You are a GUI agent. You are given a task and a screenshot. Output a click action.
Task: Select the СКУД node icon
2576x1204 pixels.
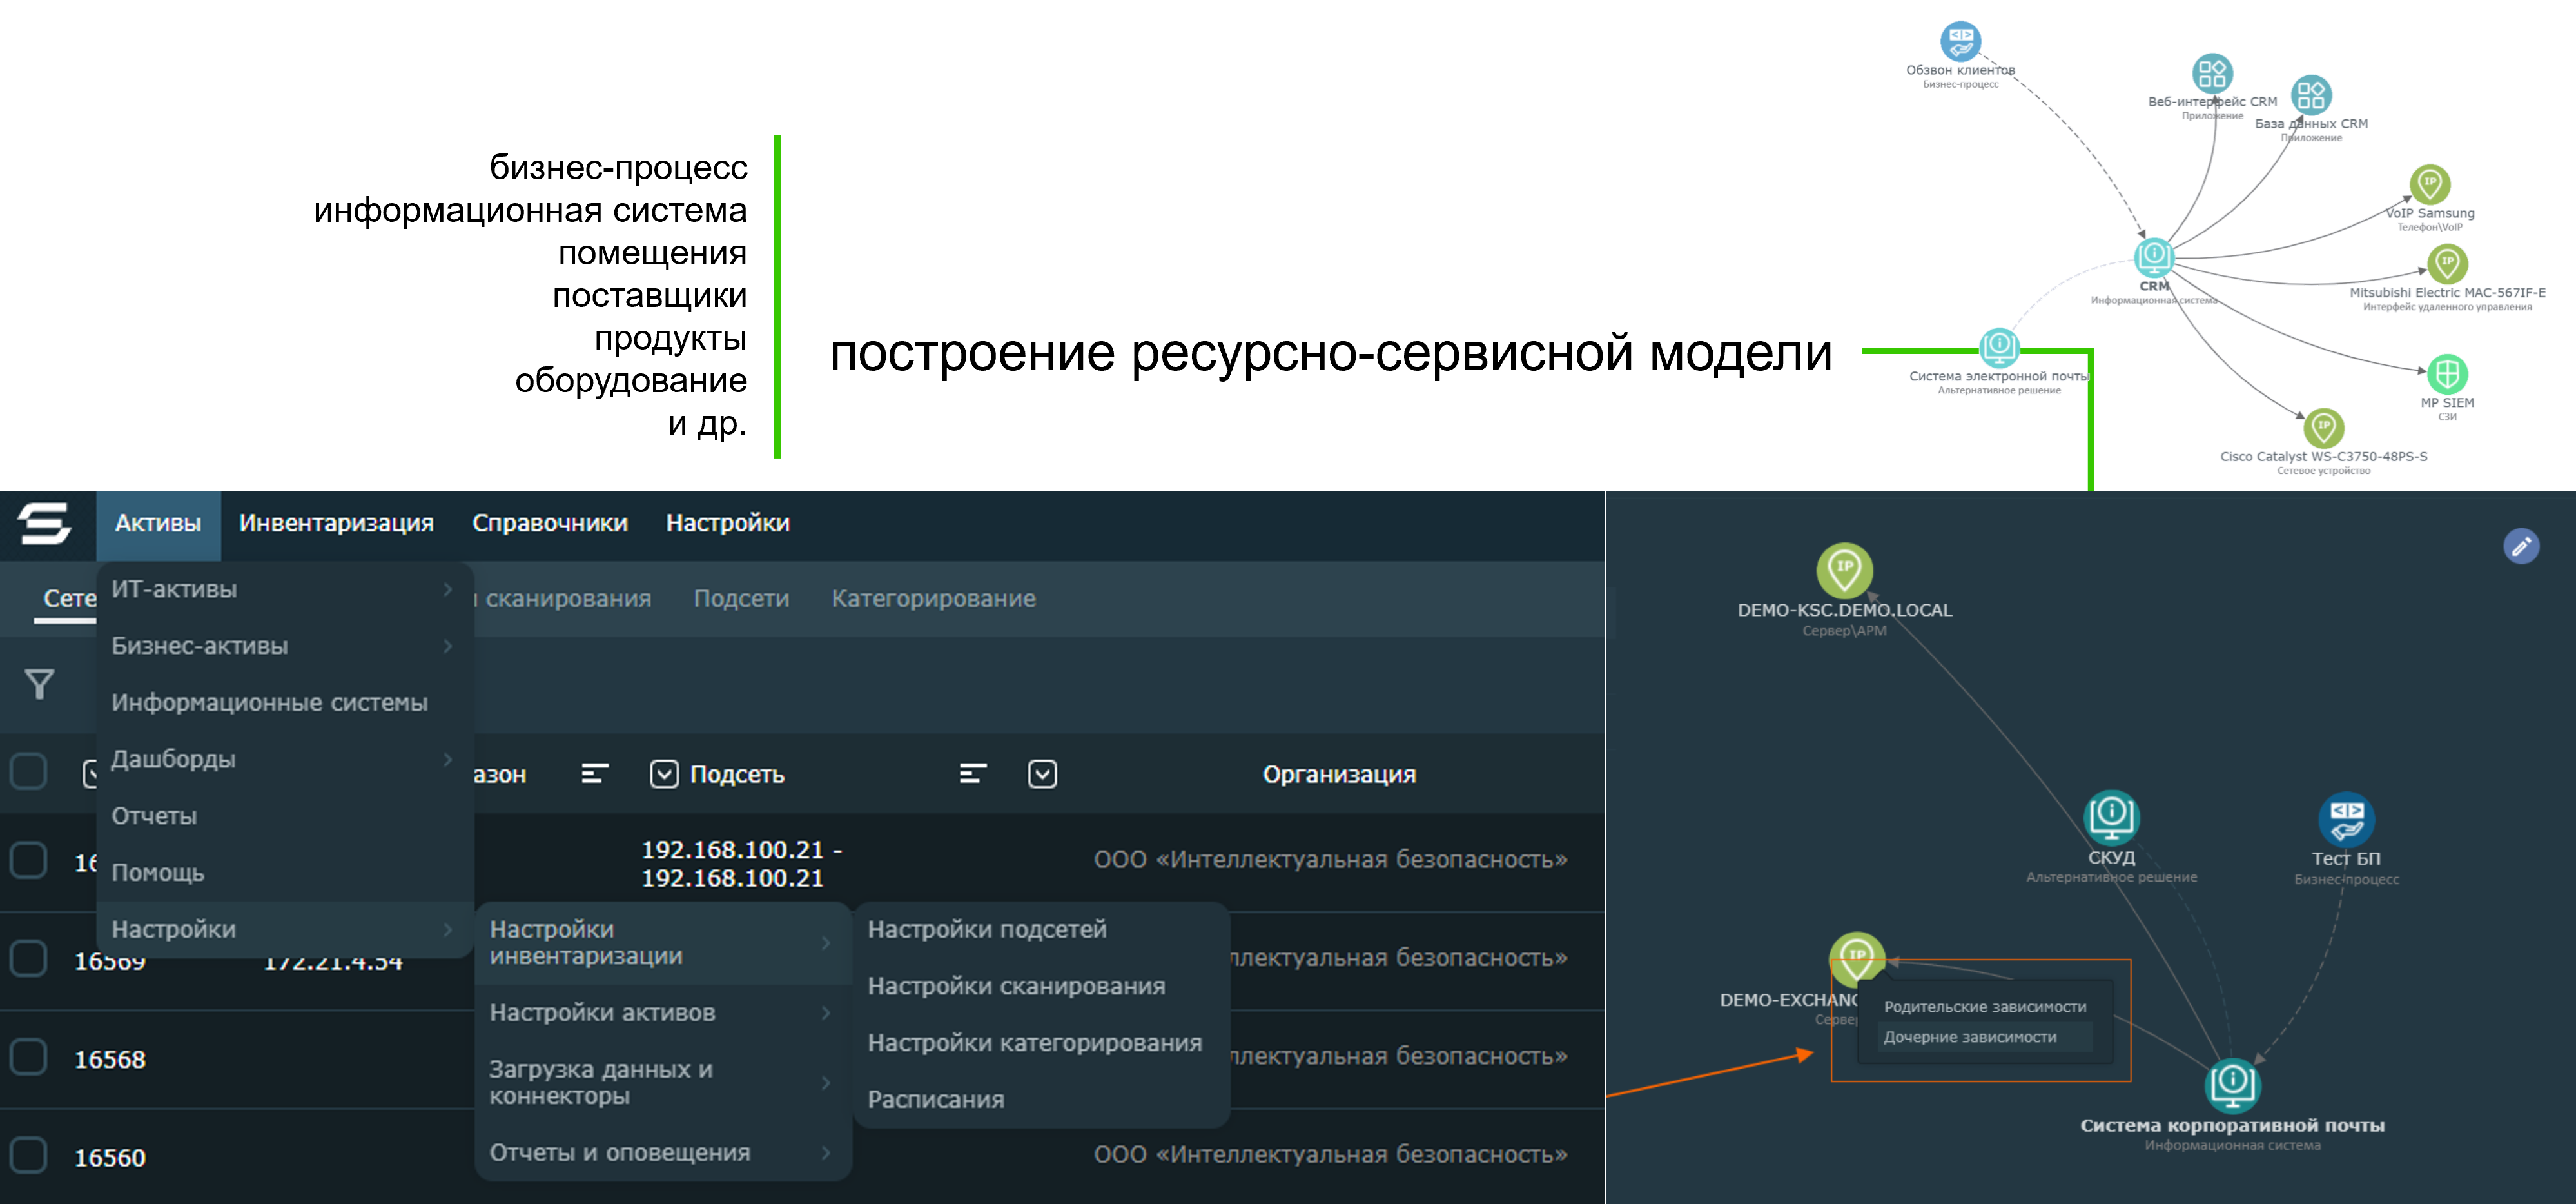tap(2110, 816)
